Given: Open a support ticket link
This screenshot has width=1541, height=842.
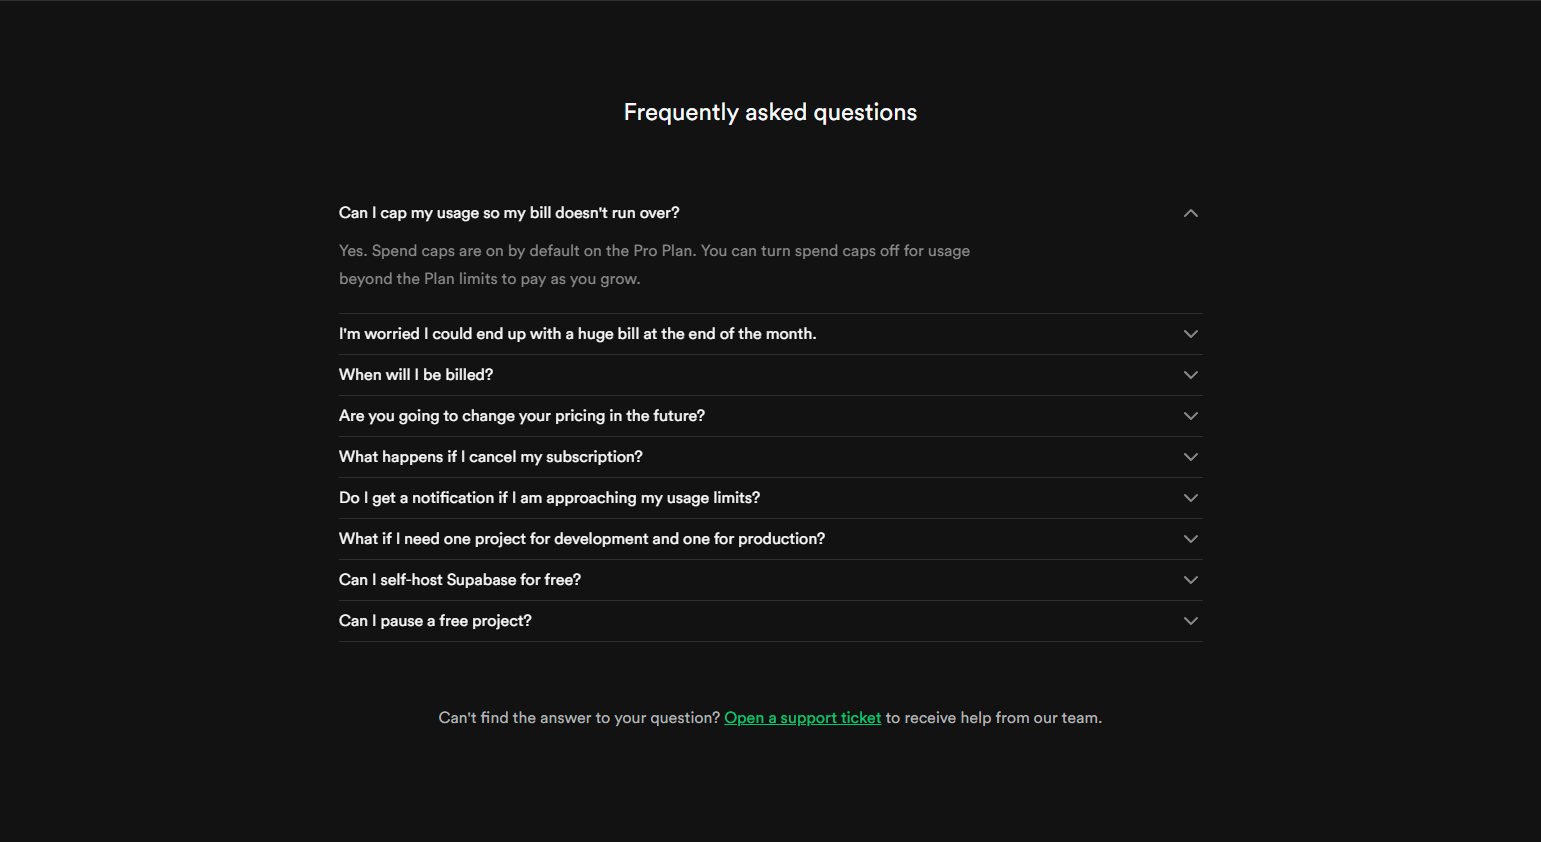Looking at the screenshot, I should click(x=802, y=717).
